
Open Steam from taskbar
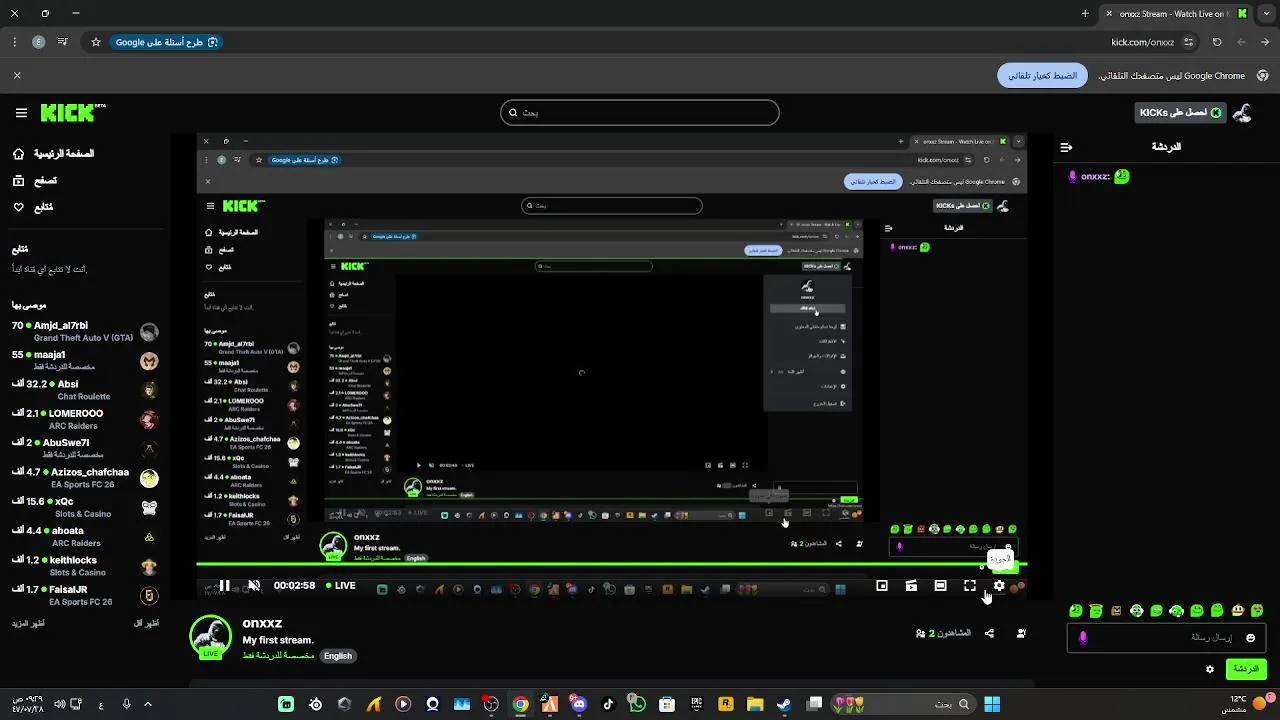tap(785, 704)
